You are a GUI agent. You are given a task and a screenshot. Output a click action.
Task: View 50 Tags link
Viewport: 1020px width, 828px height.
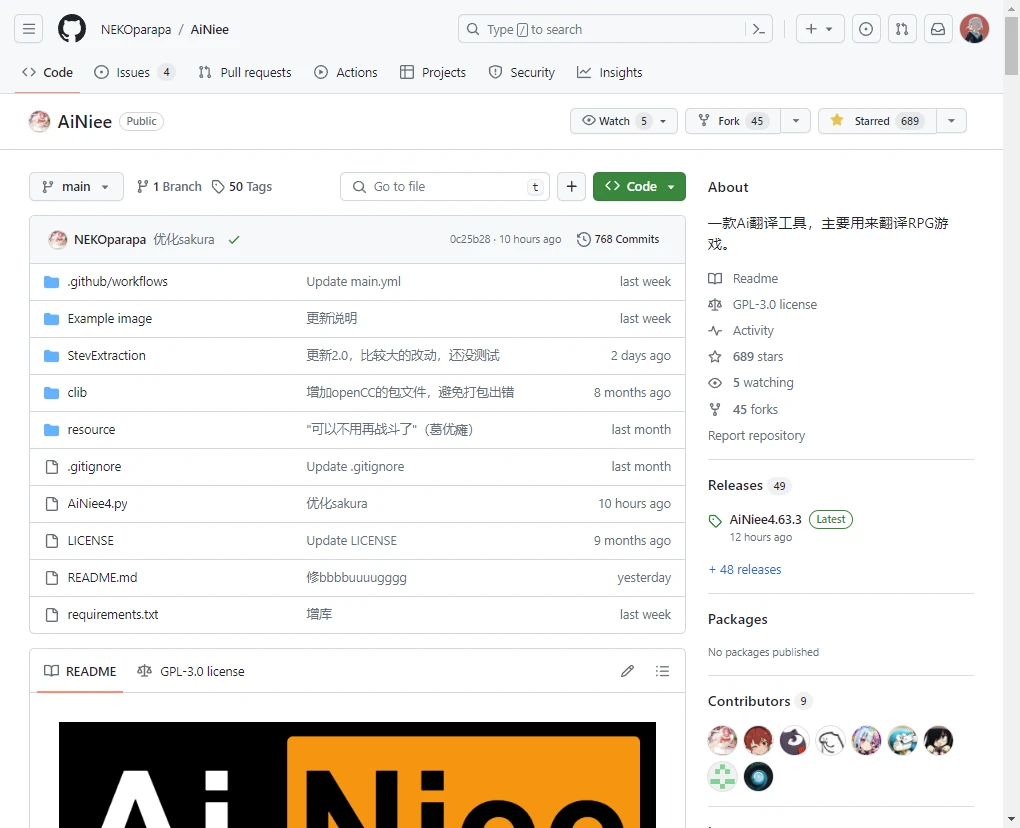coord(242,187)
